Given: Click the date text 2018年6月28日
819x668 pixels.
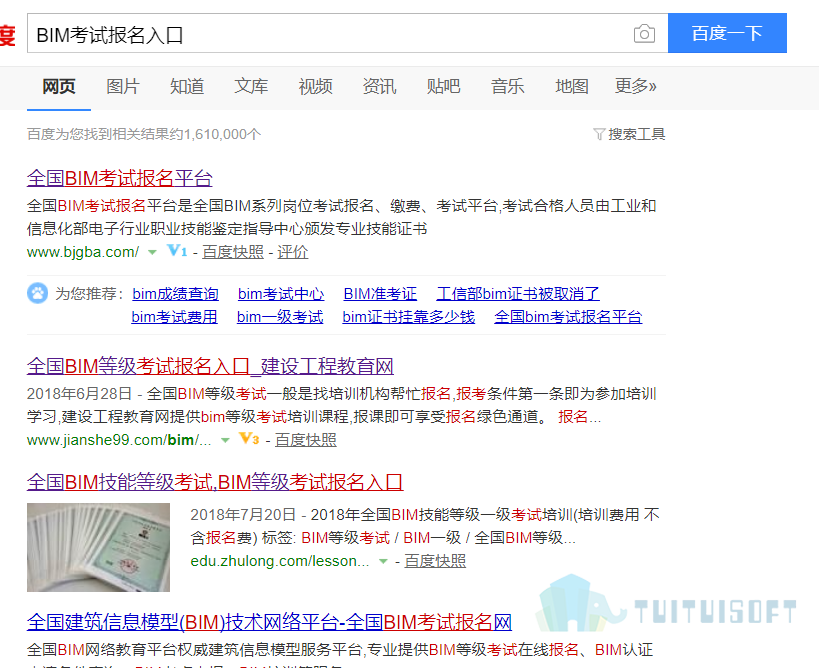Looking at the screenshot, I should 79,394.
